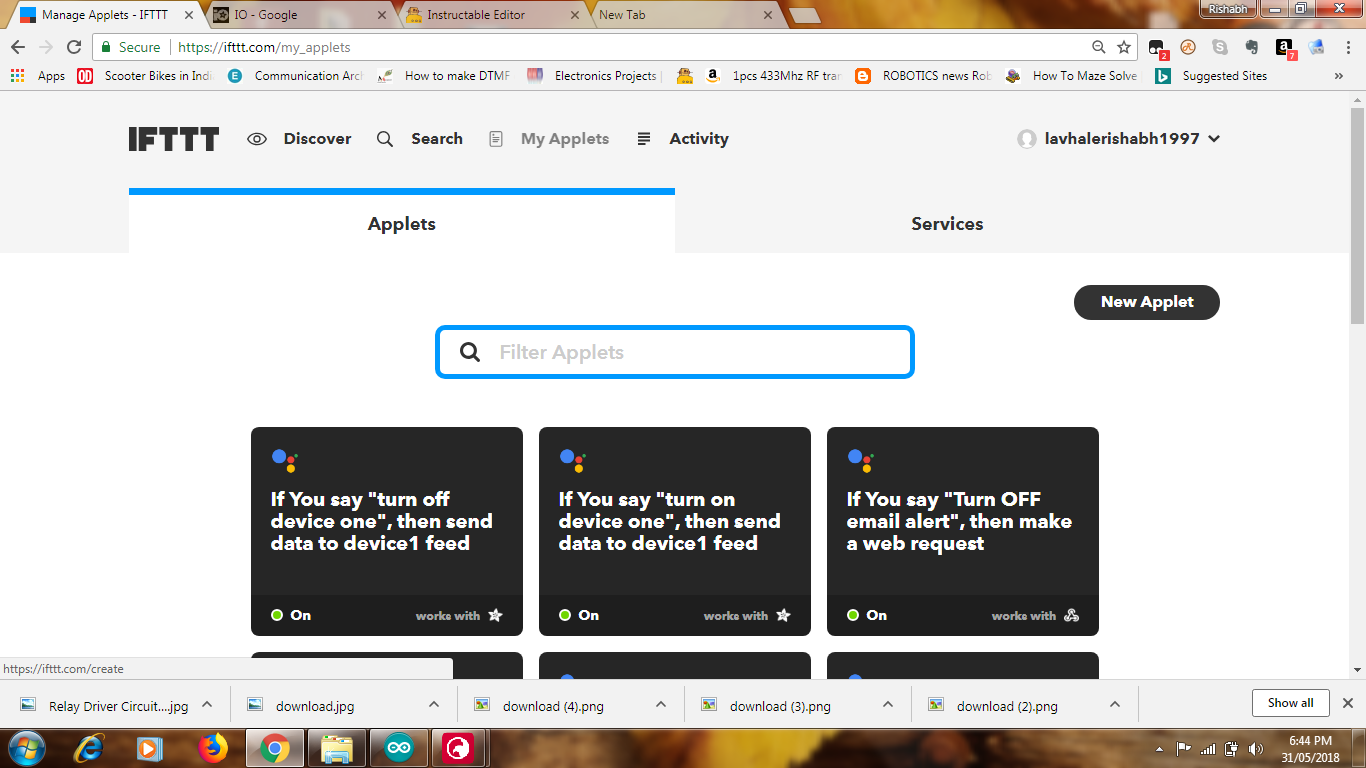Open the Suggested Sites bookmark
This screenshot has height=768, width=1366.
[x=1212, y=76]
